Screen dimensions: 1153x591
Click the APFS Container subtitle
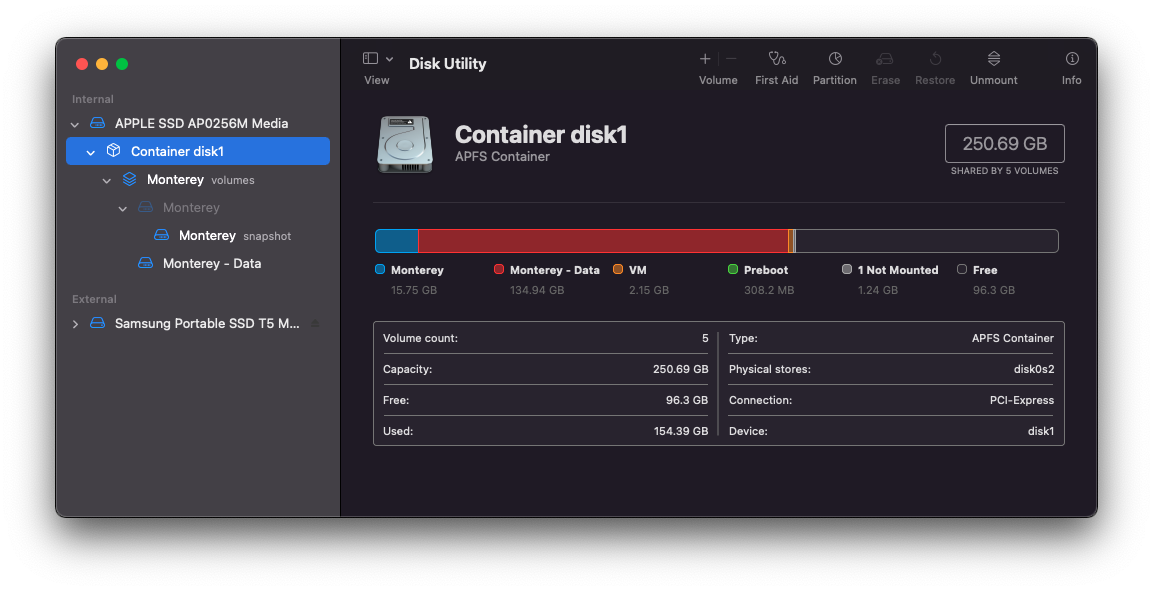click(x=502, y=157)
